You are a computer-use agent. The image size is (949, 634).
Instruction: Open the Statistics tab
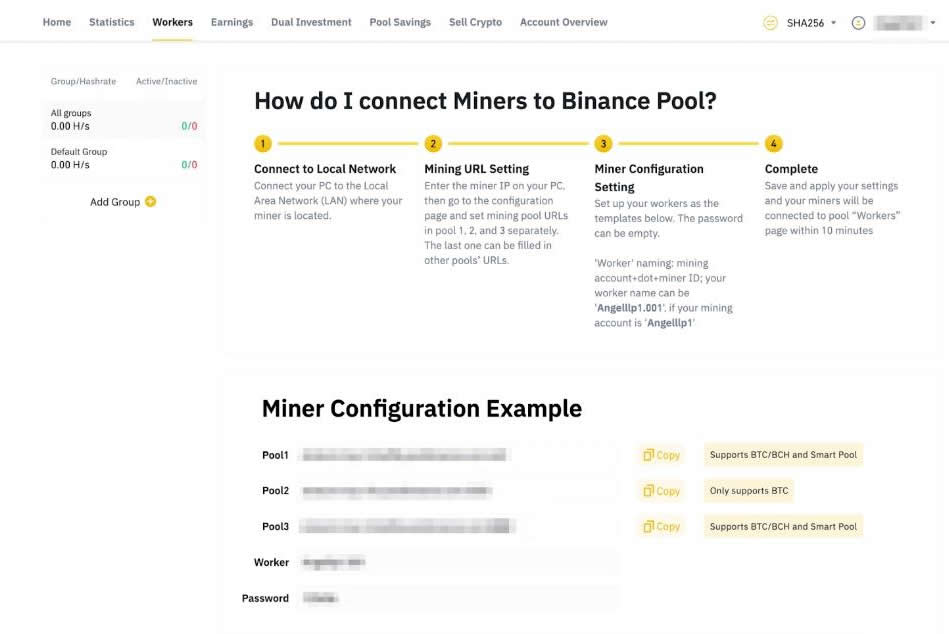[112, 22]
